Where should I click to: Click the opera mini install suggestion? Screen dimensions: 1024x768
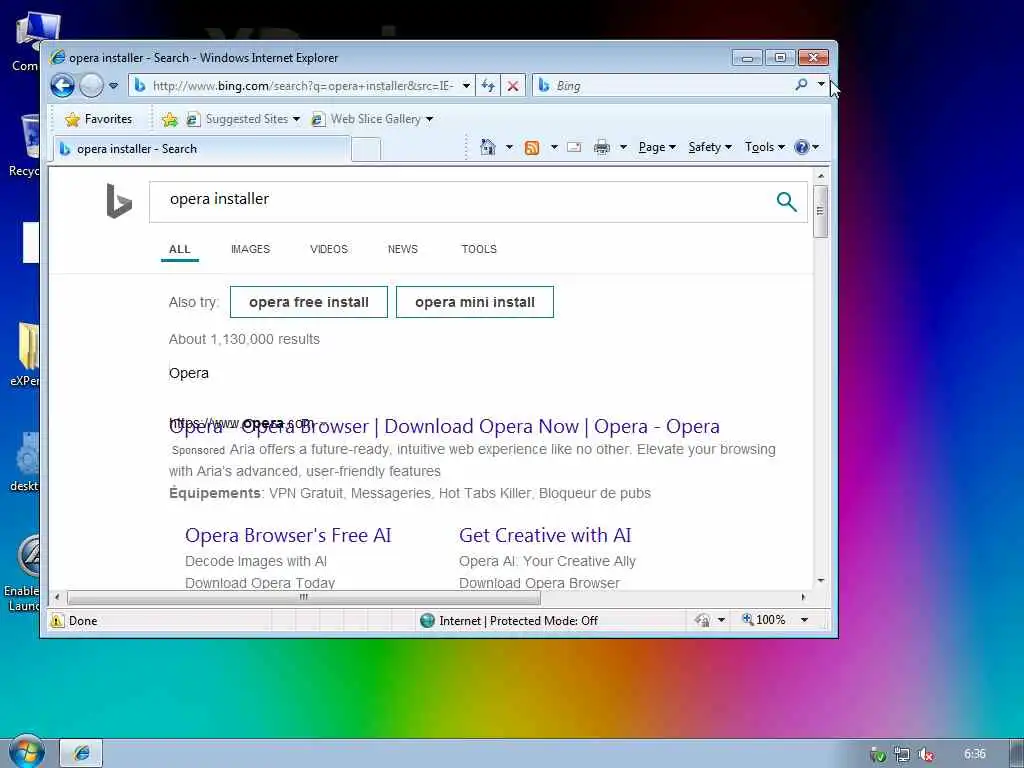click(x=475, y=302)
